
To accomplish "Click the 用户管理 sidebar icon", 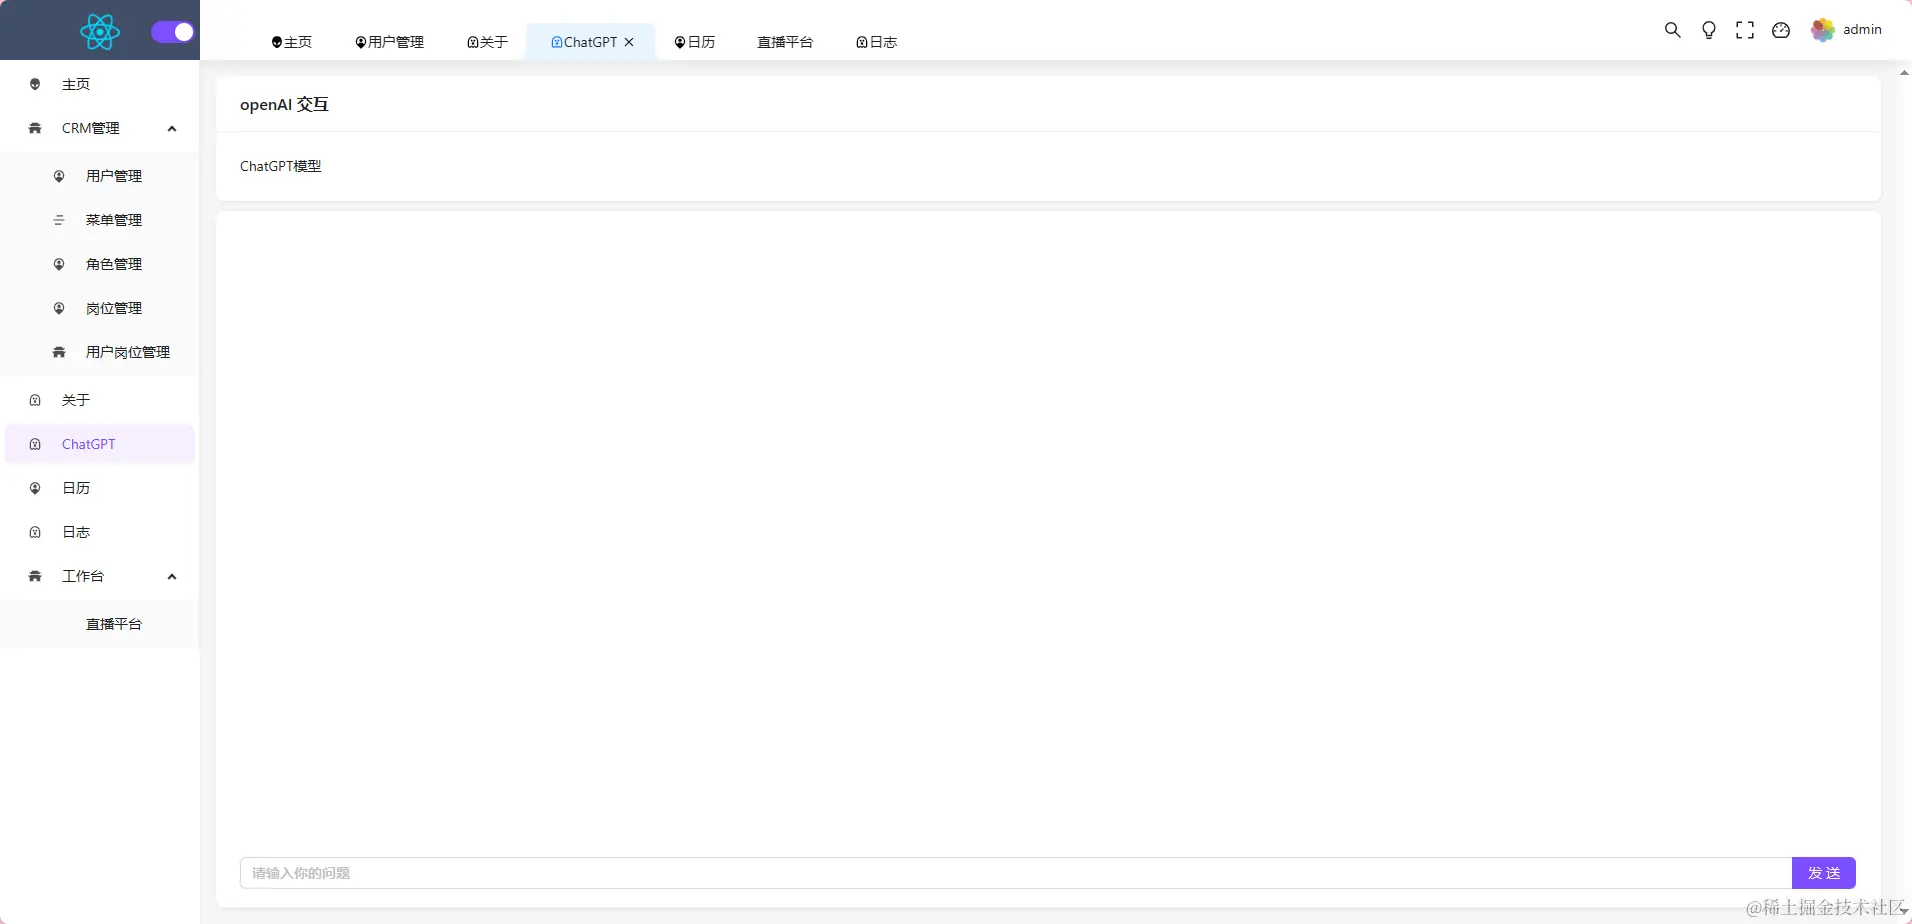I will point(59,176).
